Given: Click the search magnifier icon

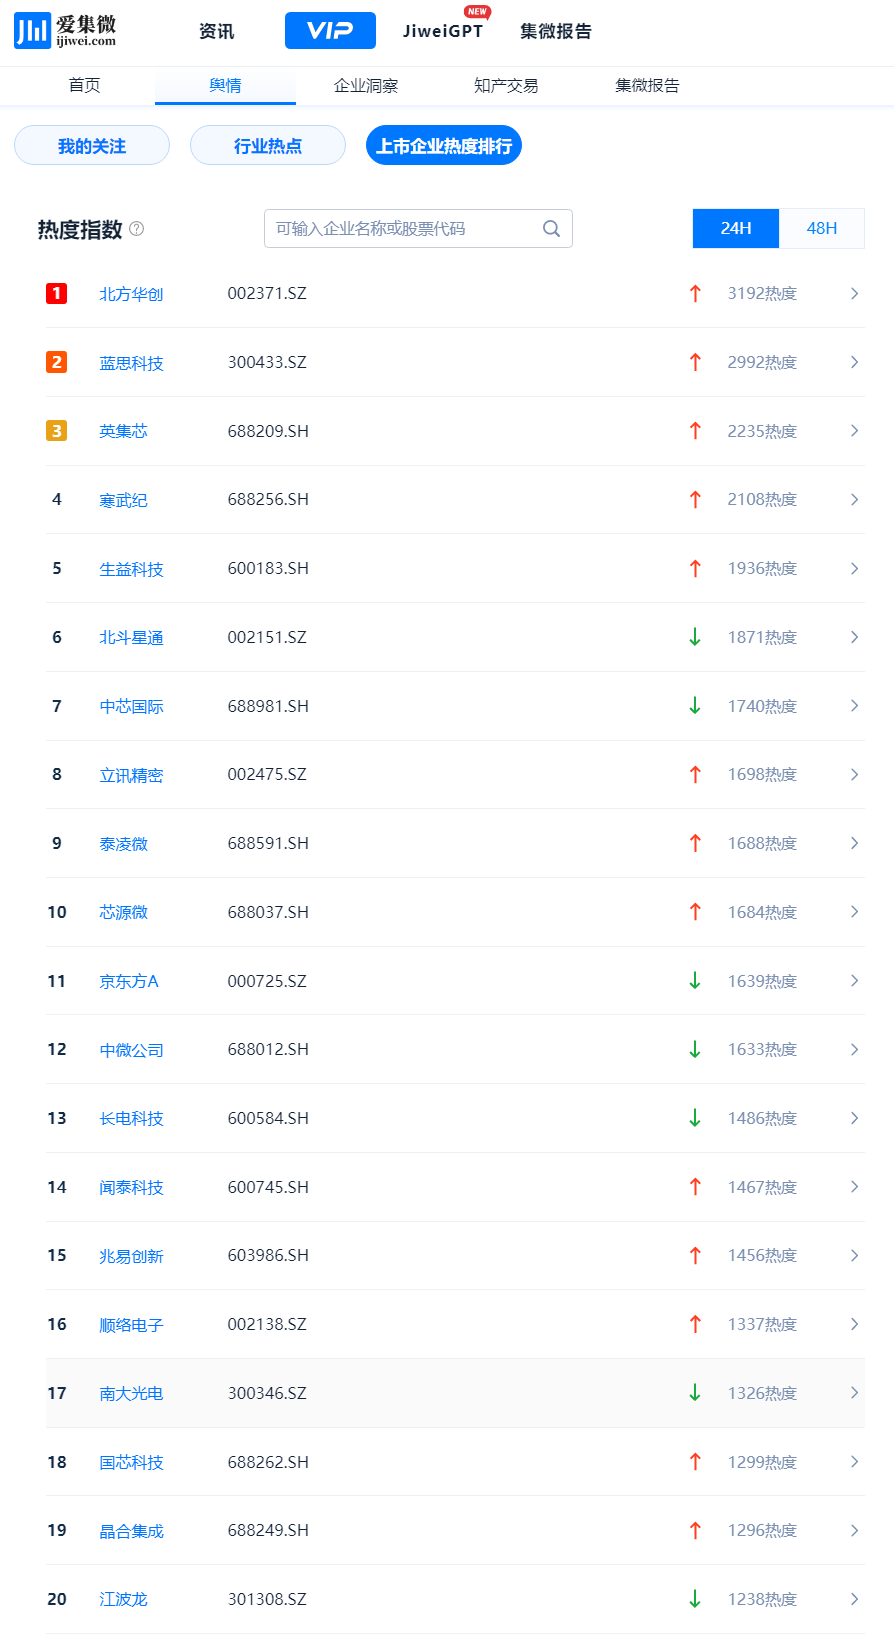Looking at the screenshot, I should (x=551, y=229).
